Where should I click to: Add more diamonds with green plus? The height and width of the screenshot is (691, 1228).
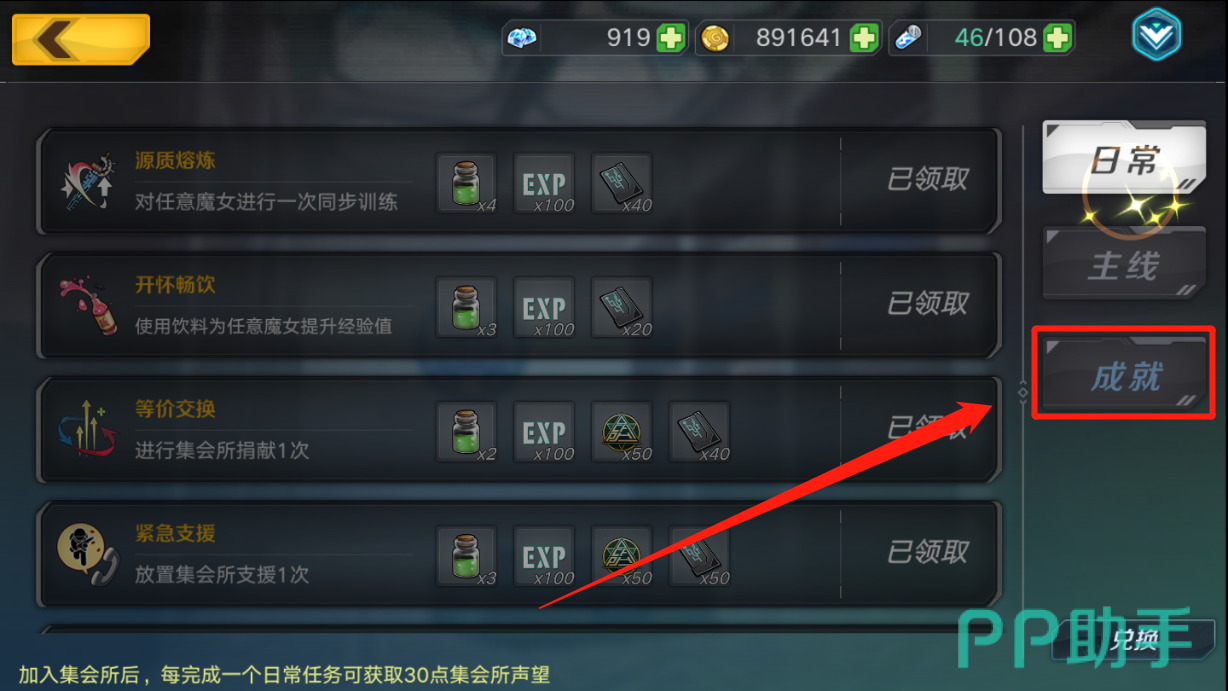(x=671, y=39)
